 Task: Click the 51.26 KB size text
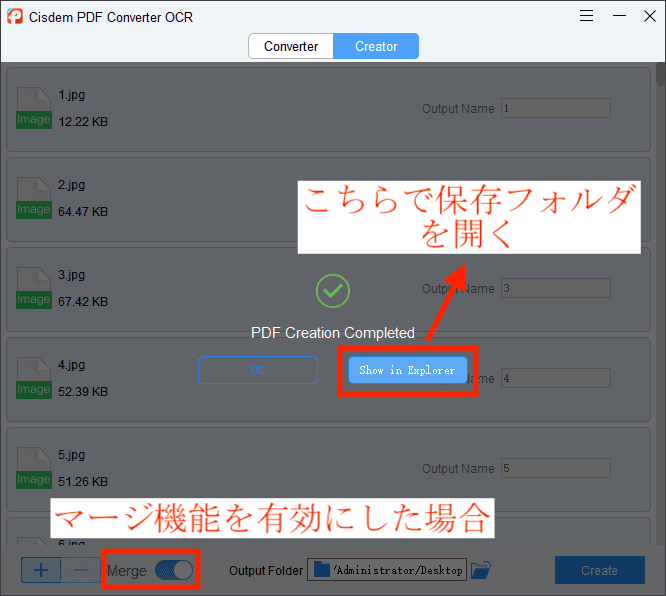pyautogui.click(x=83, y=482)
